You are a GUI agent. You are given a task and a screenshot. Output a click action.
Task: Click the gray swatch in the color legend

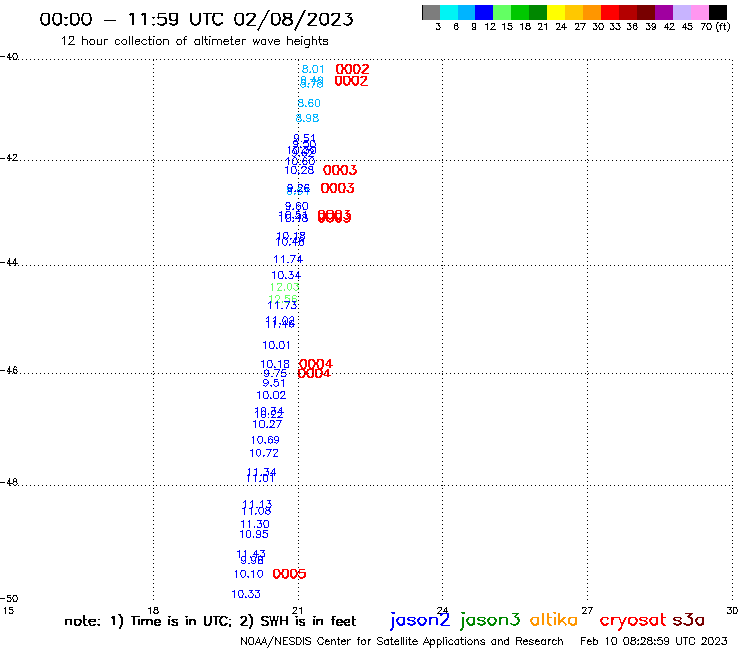coord(431,12)
